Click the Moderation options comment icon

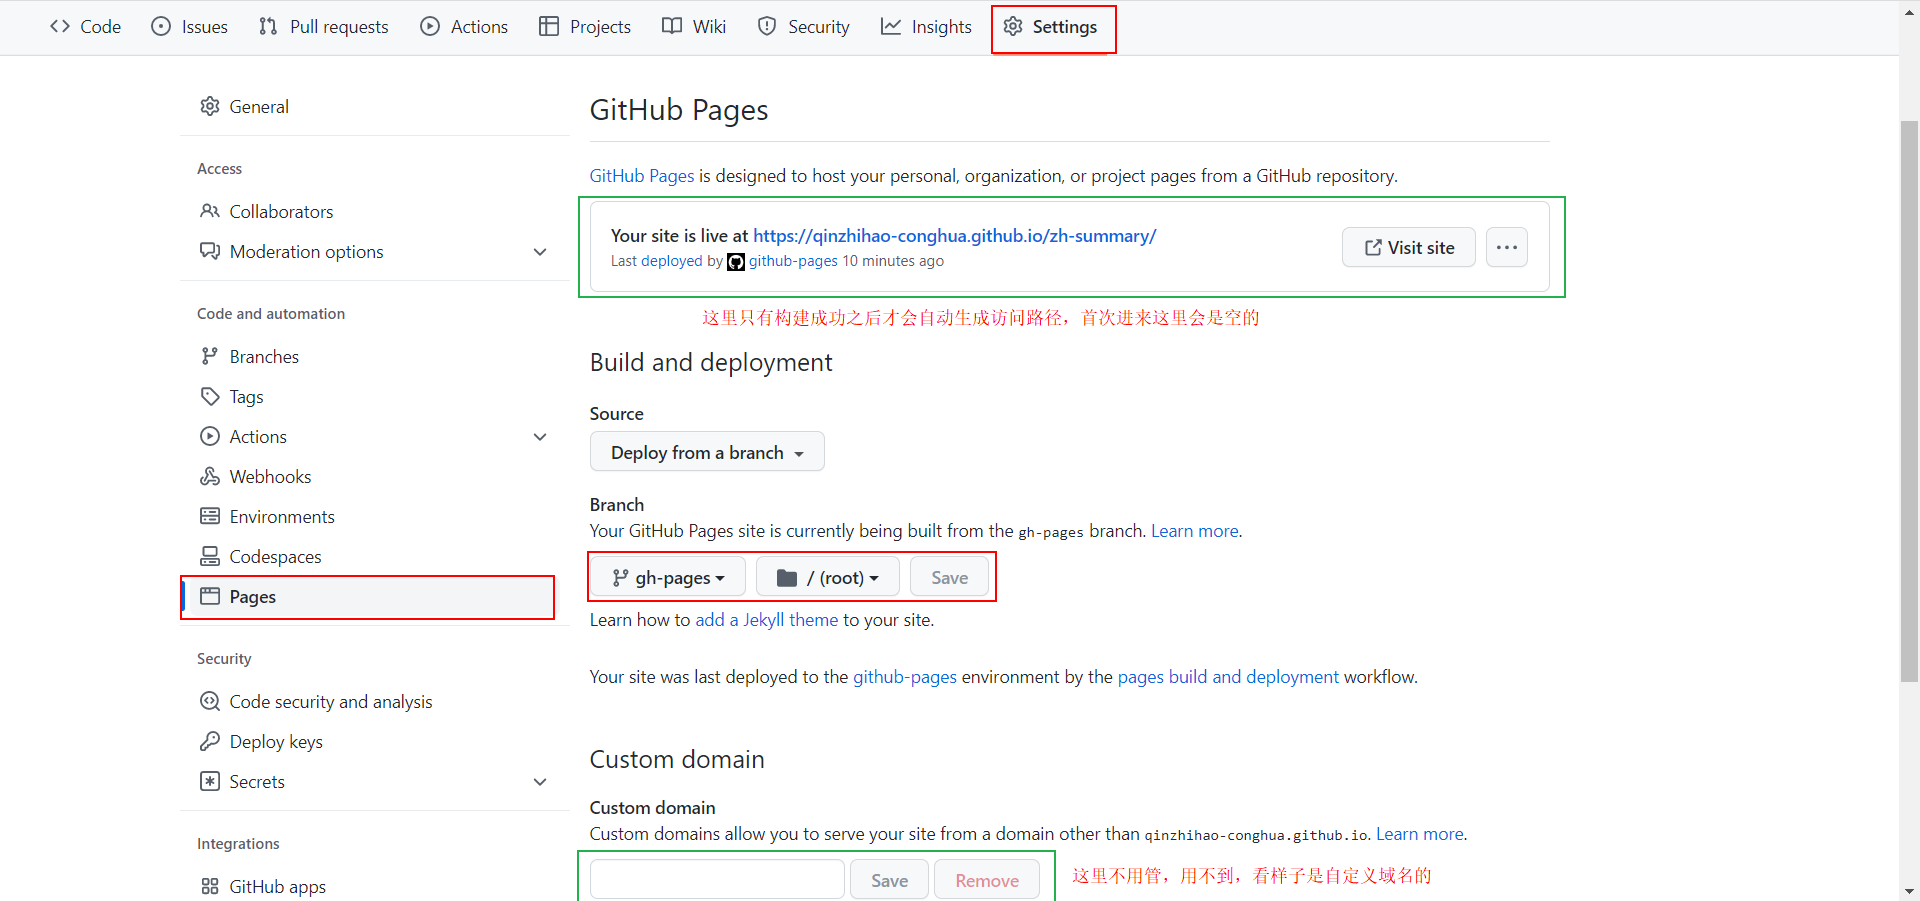[210, 251]
